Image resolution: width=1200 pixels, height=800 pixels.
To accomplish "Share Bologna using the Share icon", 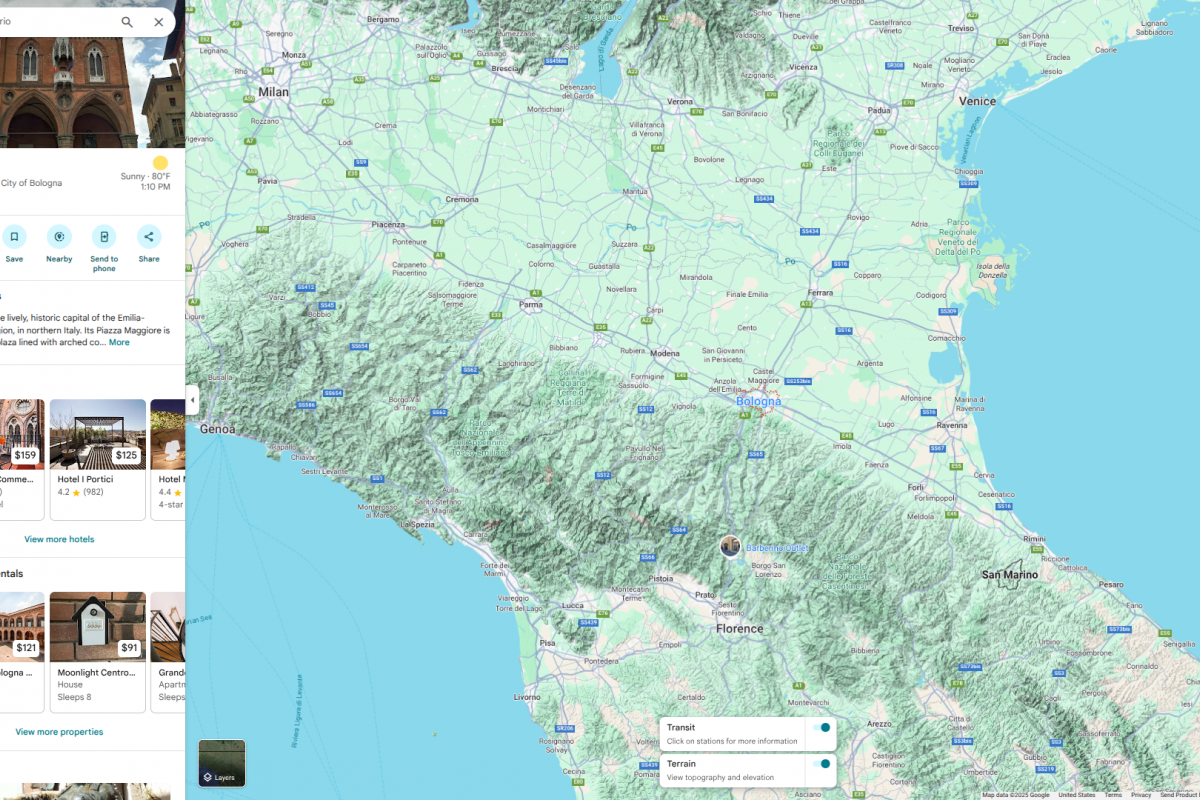I will [x=149, y=237].
